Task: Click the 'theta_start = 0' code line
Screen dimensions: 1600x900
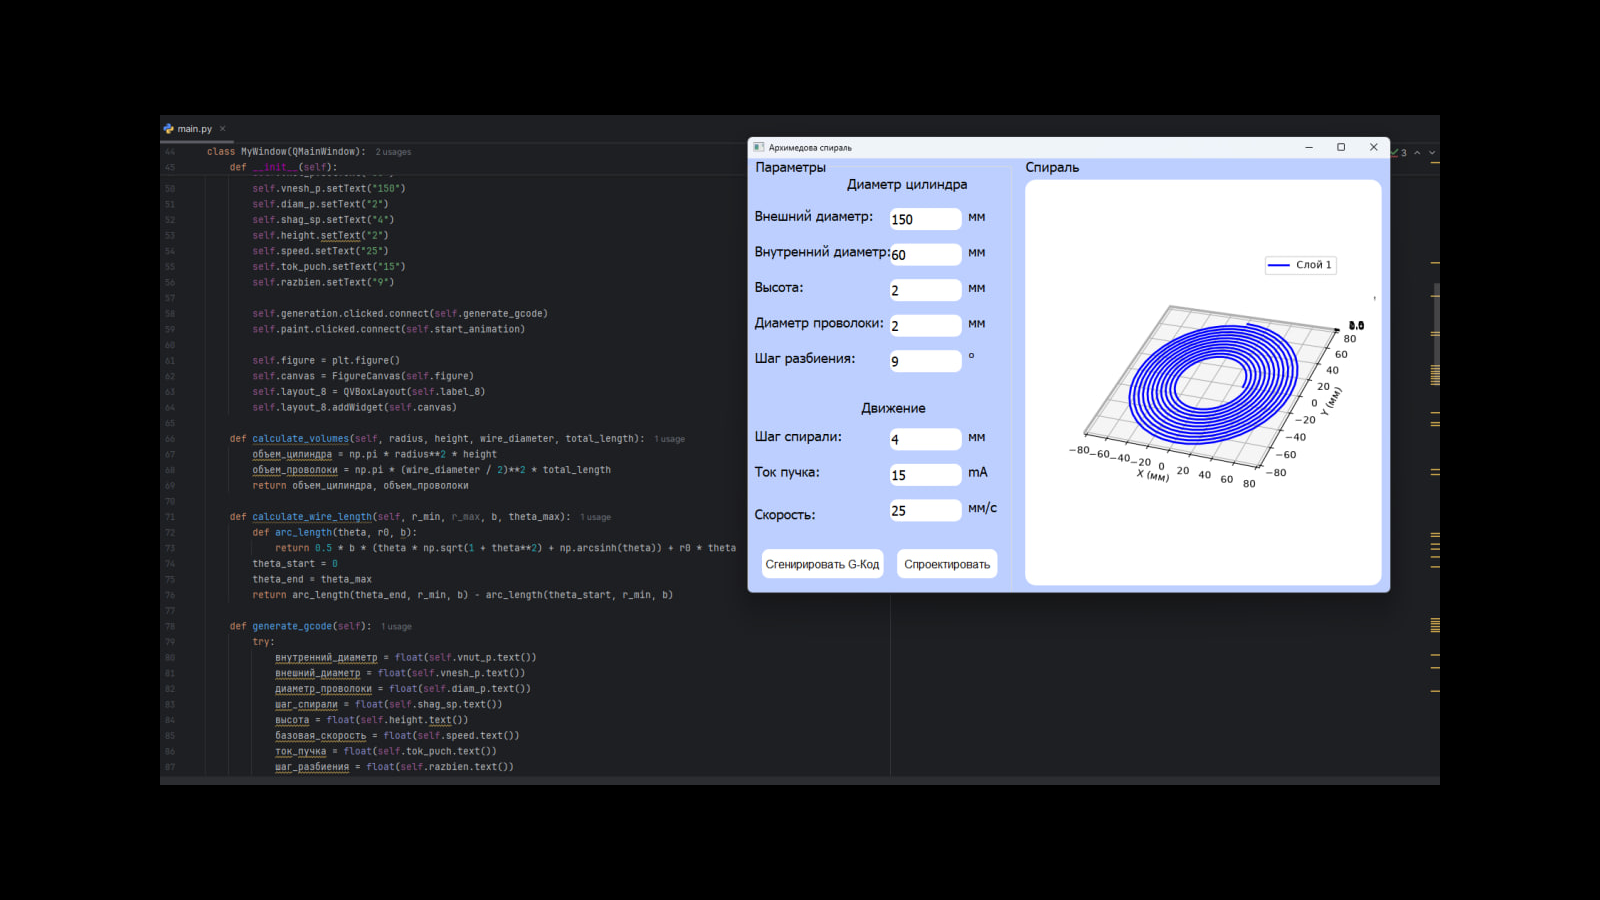Action: 295,564
